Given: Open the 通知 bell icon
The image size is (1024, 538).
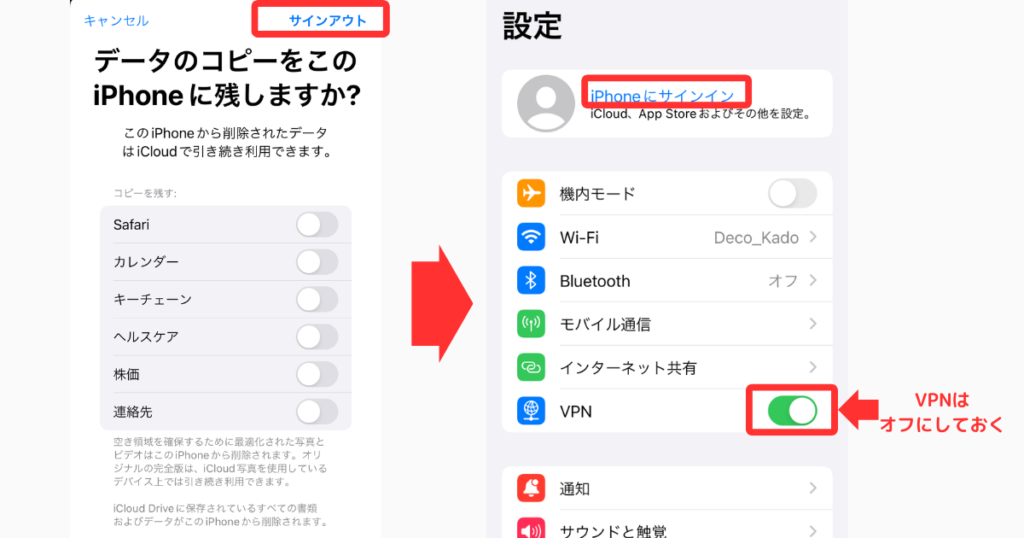Looking at the screenshot, I should pos(531,488).
